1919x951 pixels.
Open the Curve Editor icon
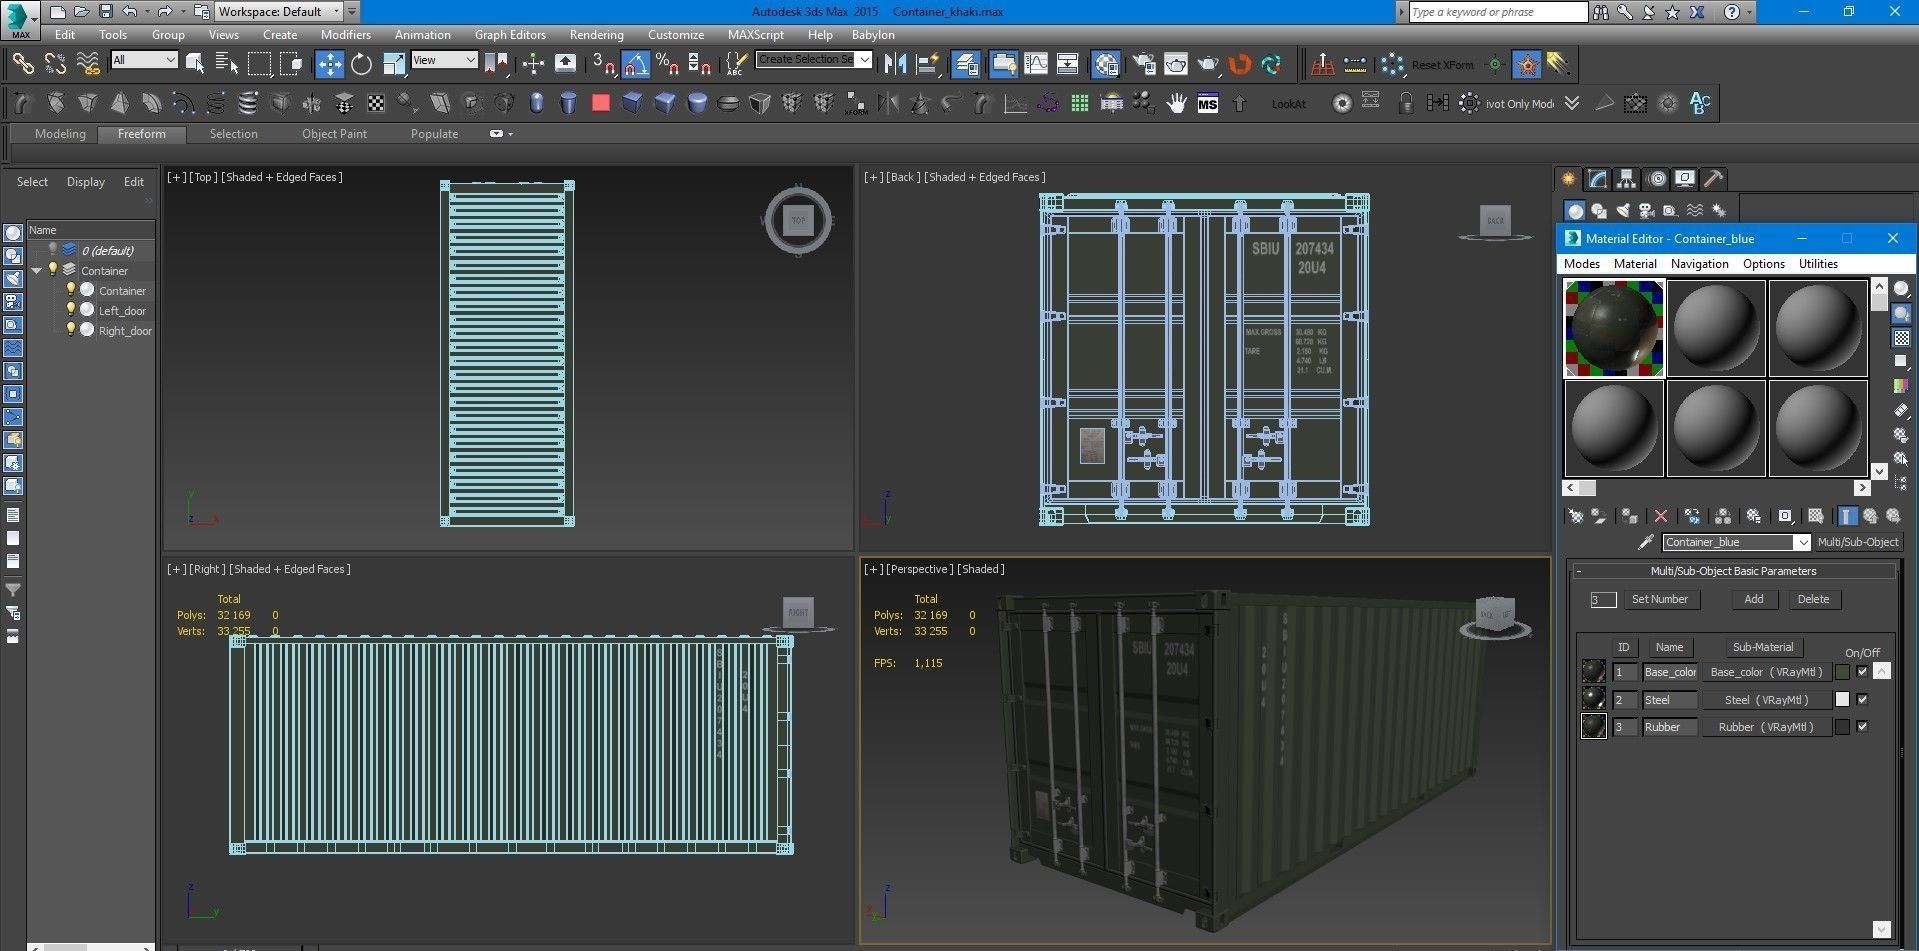[1036, 64]
